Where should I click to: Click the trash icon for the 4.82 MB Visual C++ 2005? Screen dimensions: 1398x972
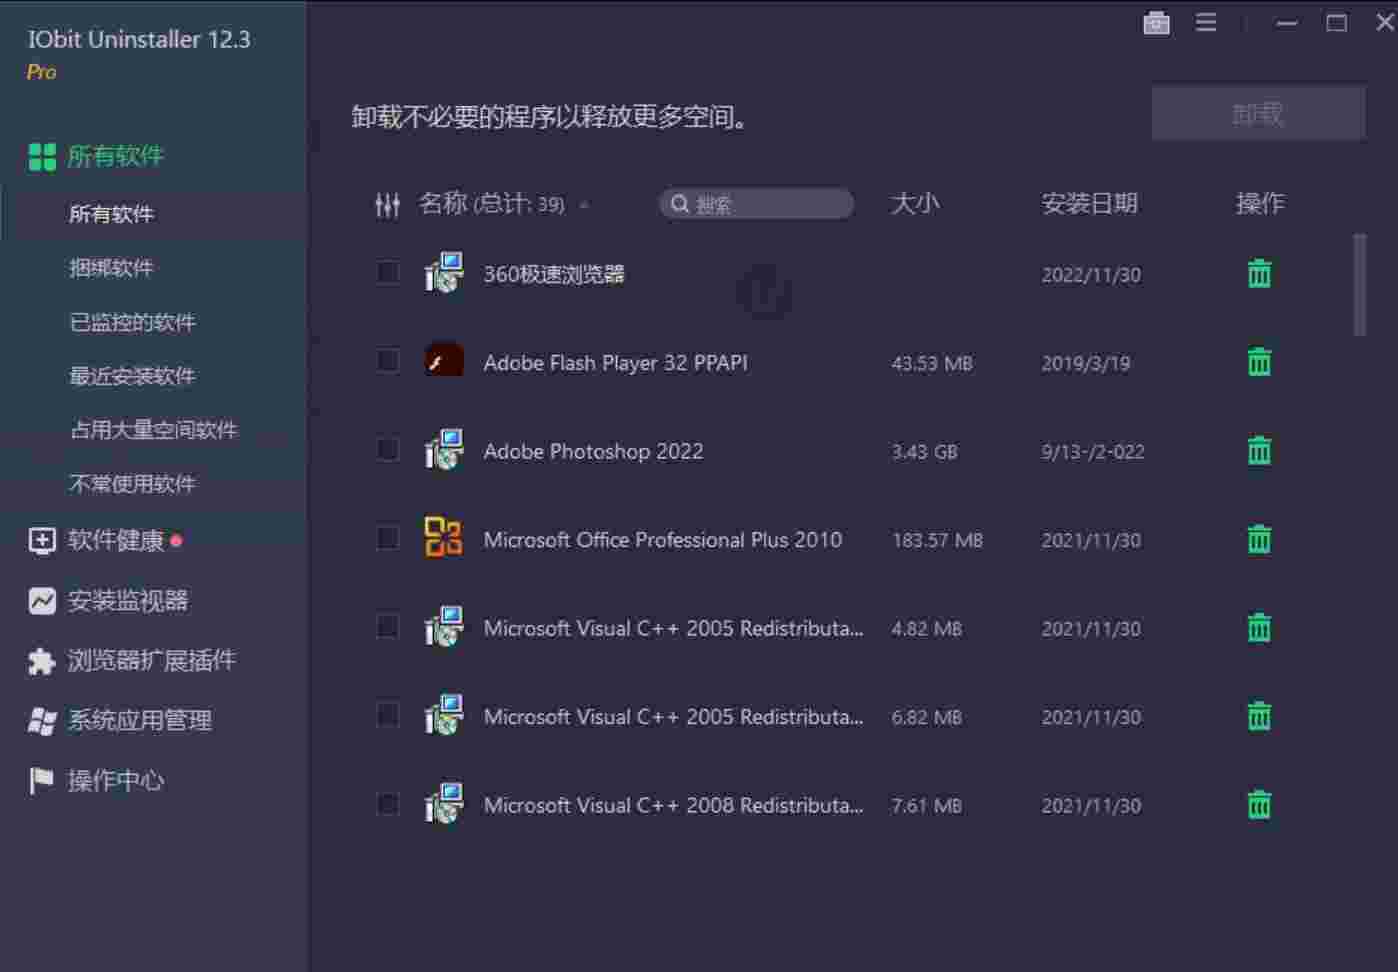tap(1259, 628)
